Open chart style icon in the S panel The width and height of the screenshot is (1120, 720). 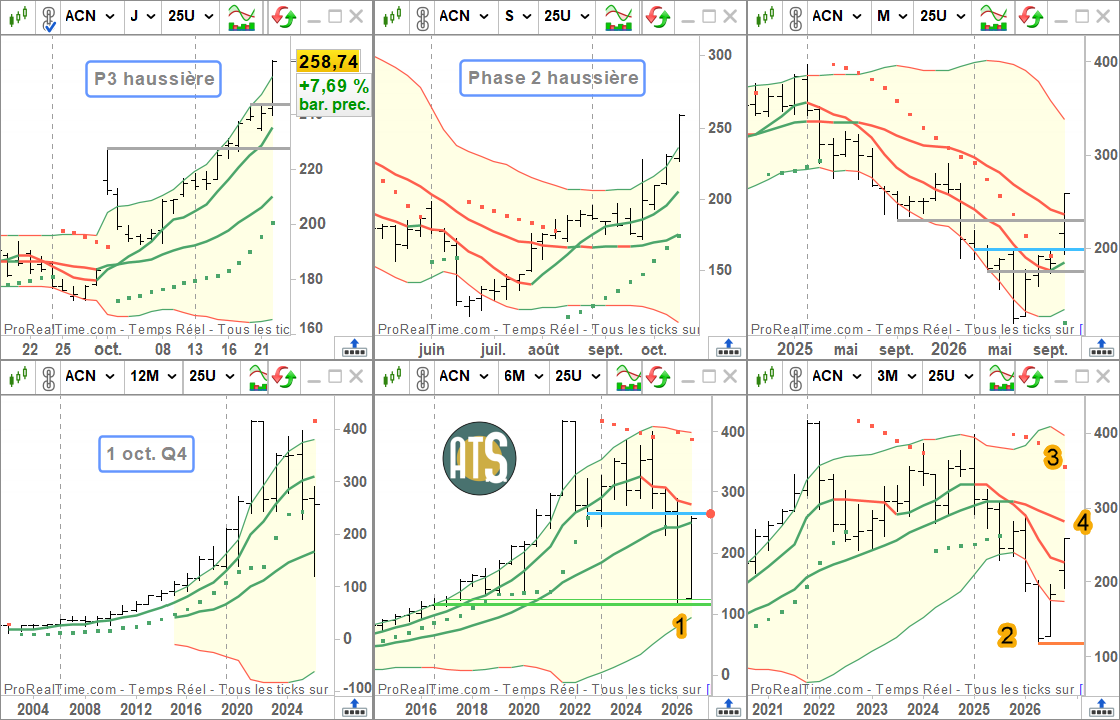(x=393, y=16)
